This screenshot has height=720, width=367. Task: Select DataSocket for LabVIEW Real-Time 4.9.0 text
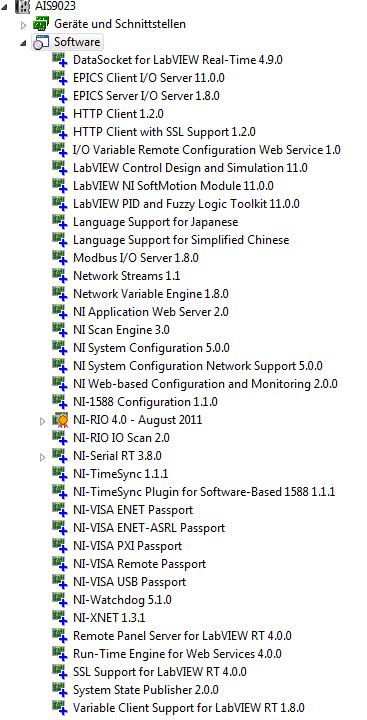tap(177, 60)
